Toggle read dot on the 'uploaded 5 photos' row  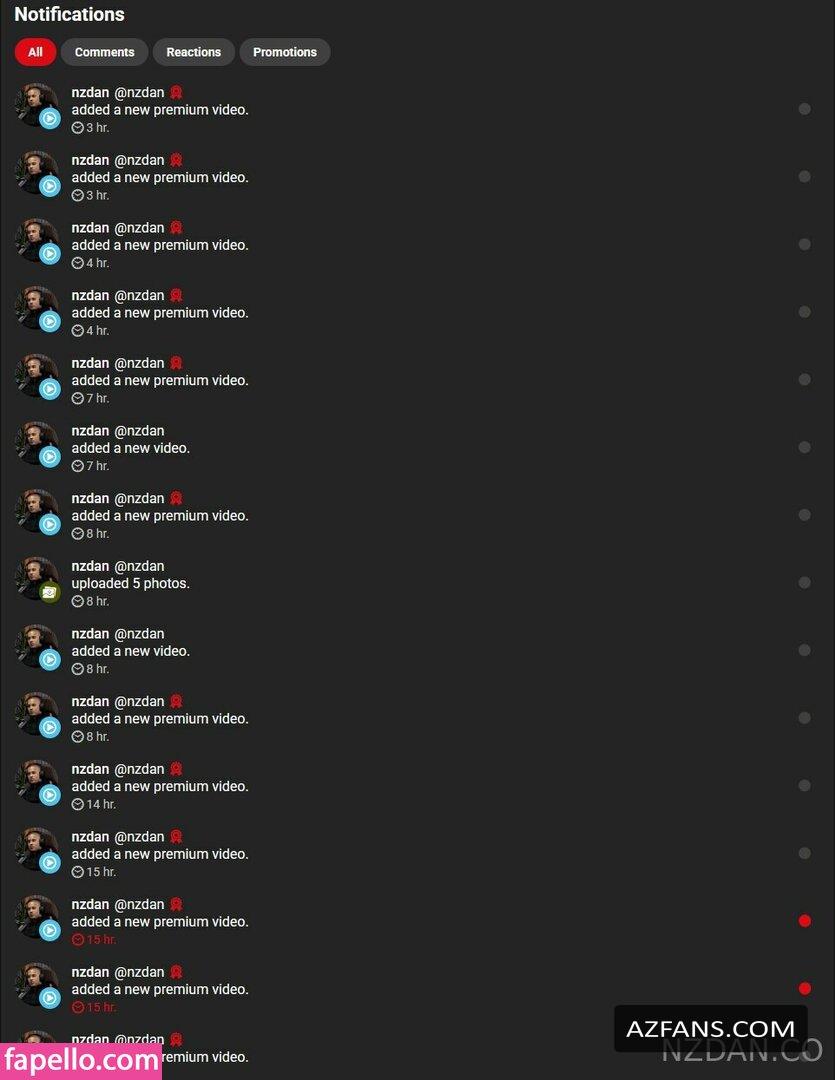pos(804,583)
